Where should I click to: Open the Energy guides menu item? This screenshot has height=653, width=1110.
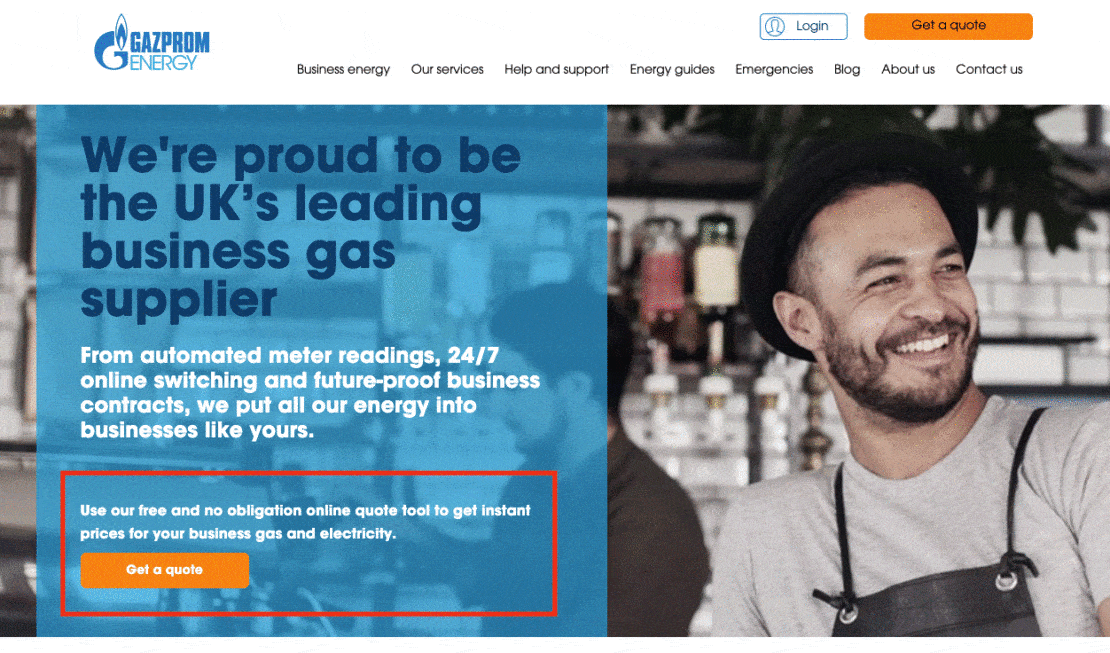point(672,69)
